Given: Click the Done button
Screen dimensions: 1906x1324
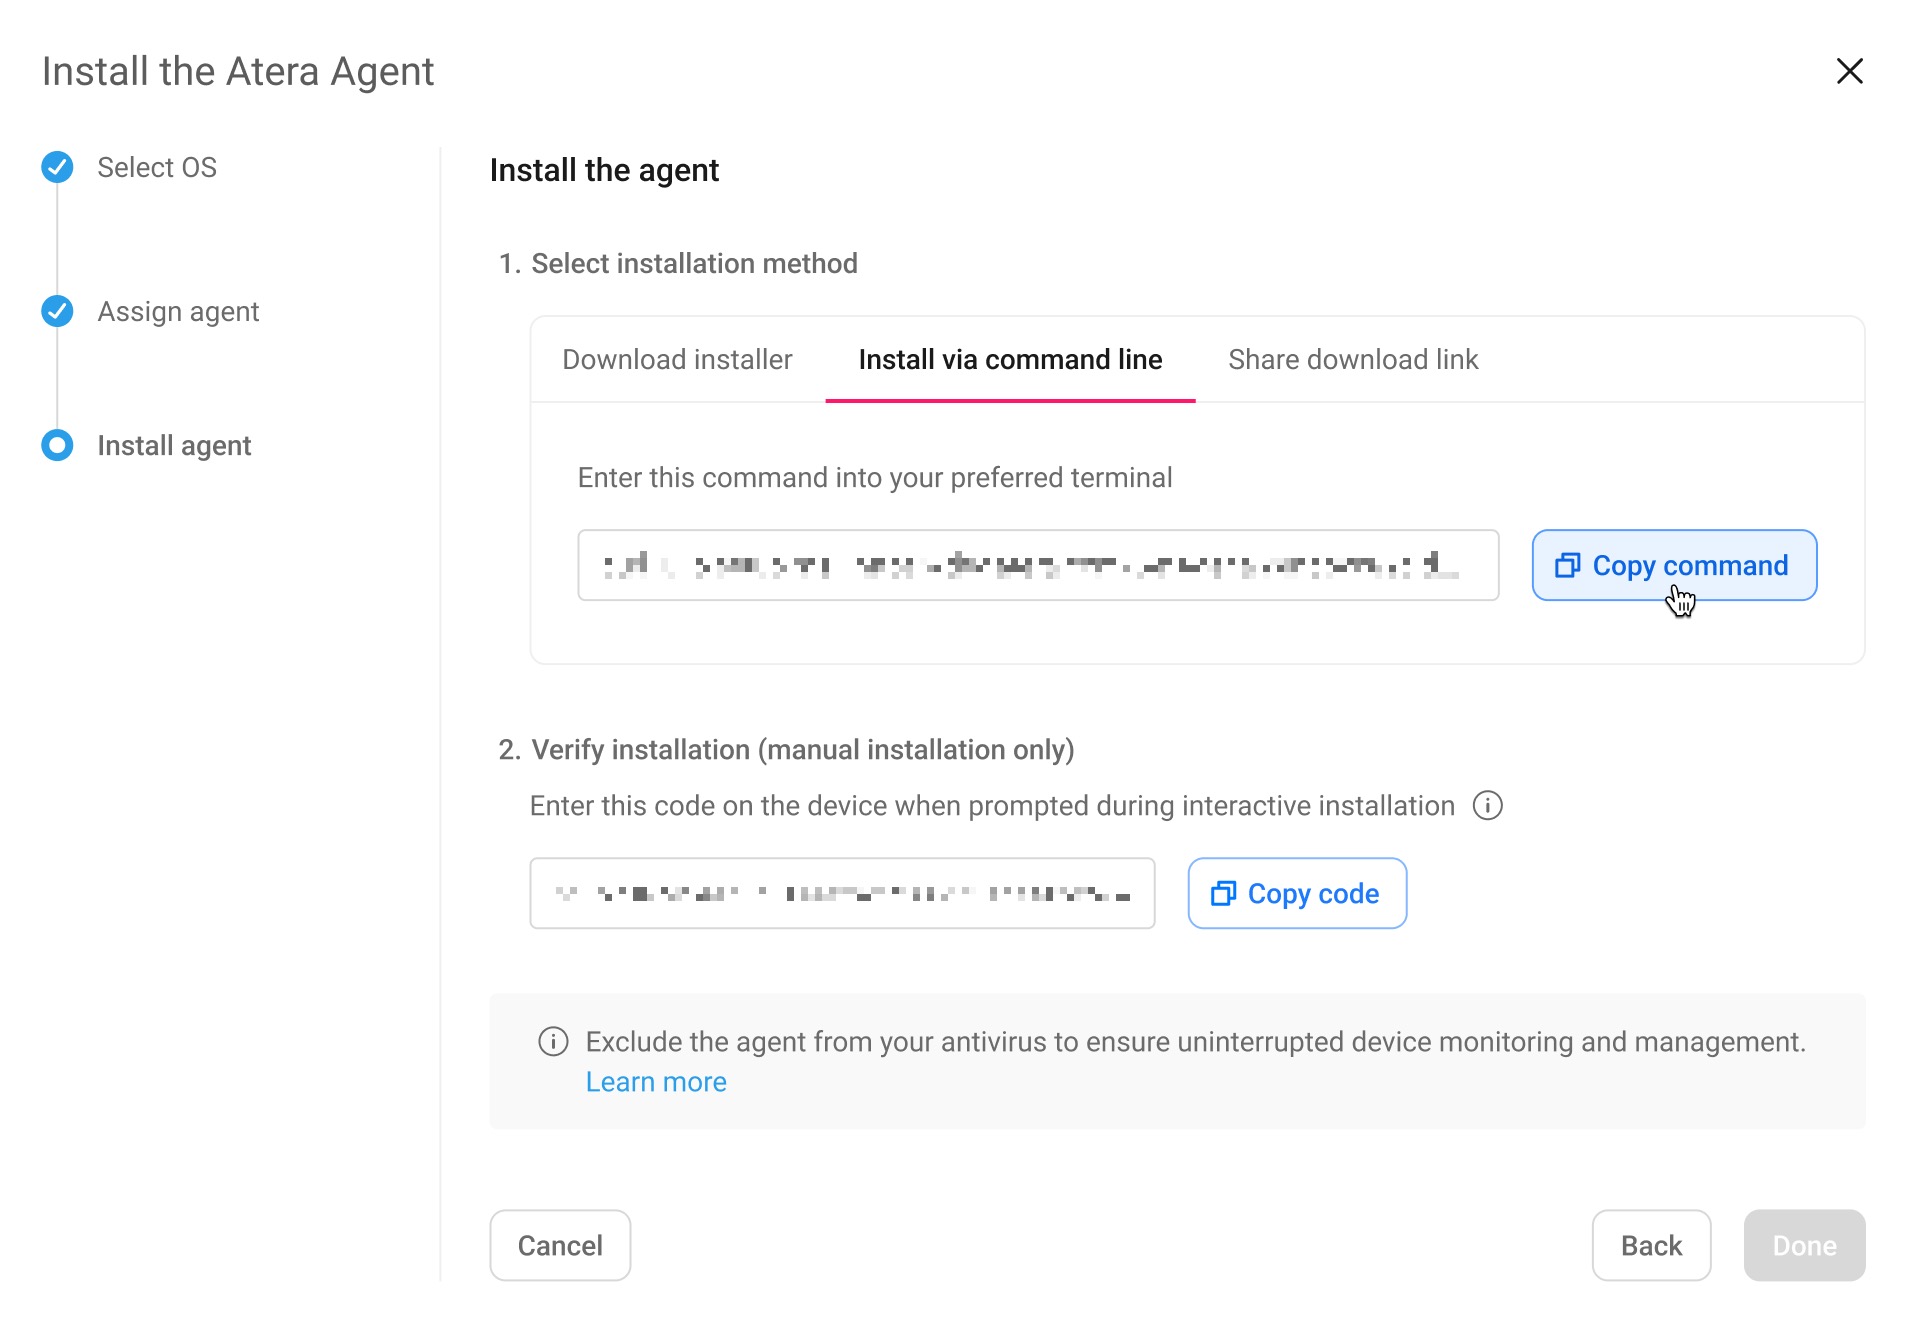Looking at the screenshot, I should 1803,1245.
